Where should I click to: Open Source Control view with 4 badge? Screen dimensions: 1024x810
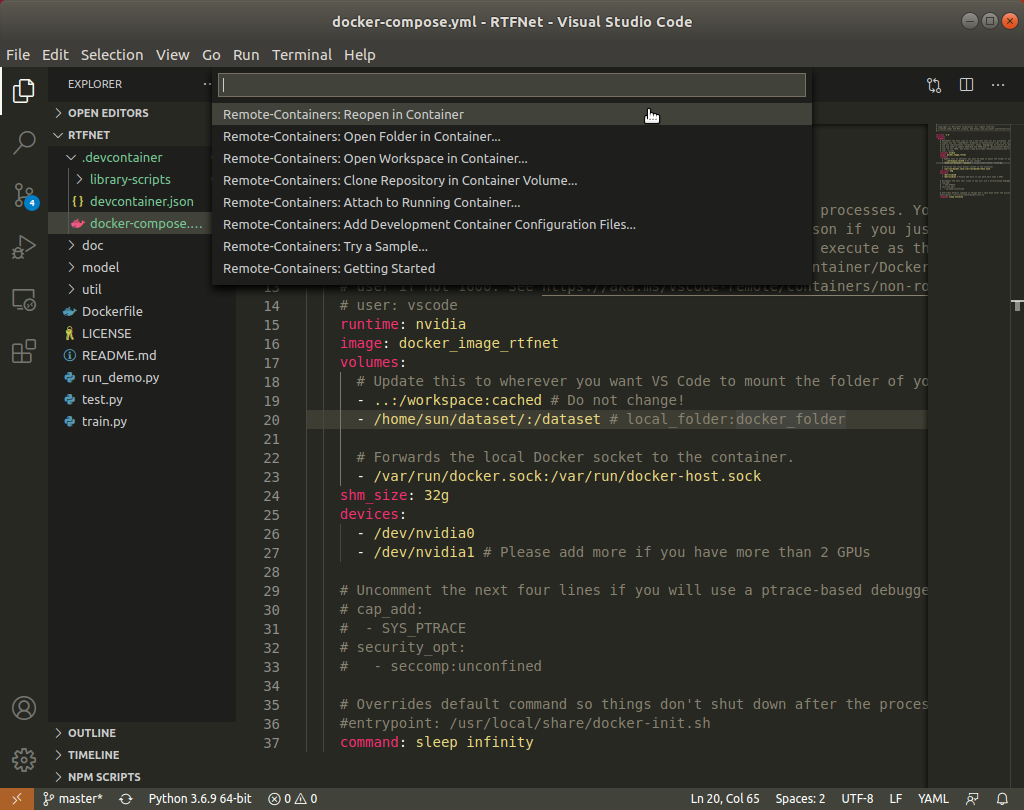tap(25, 195)
